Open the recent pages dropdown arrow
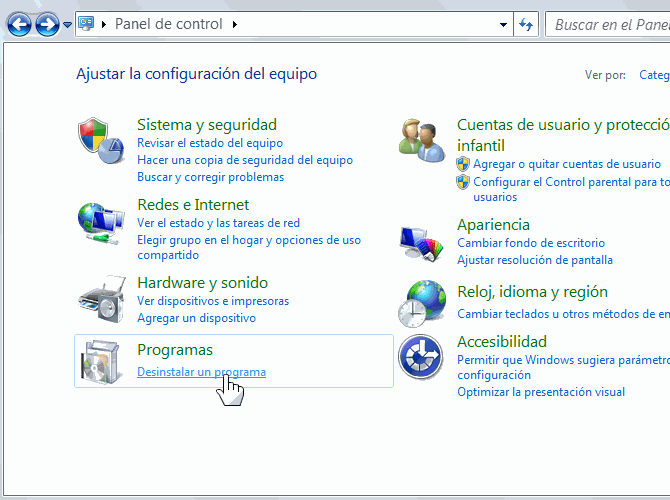Viewport: 670px width, 500px height. (x=67, y=25)
